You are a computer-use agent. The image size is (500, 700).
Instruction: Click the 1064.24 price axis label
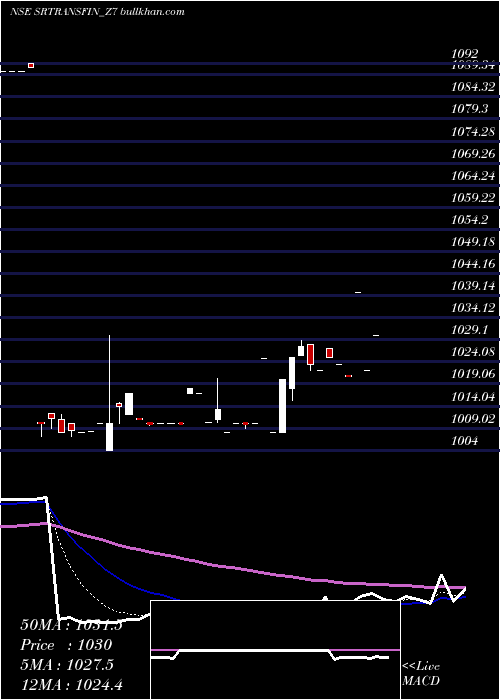tap(473, 175)
